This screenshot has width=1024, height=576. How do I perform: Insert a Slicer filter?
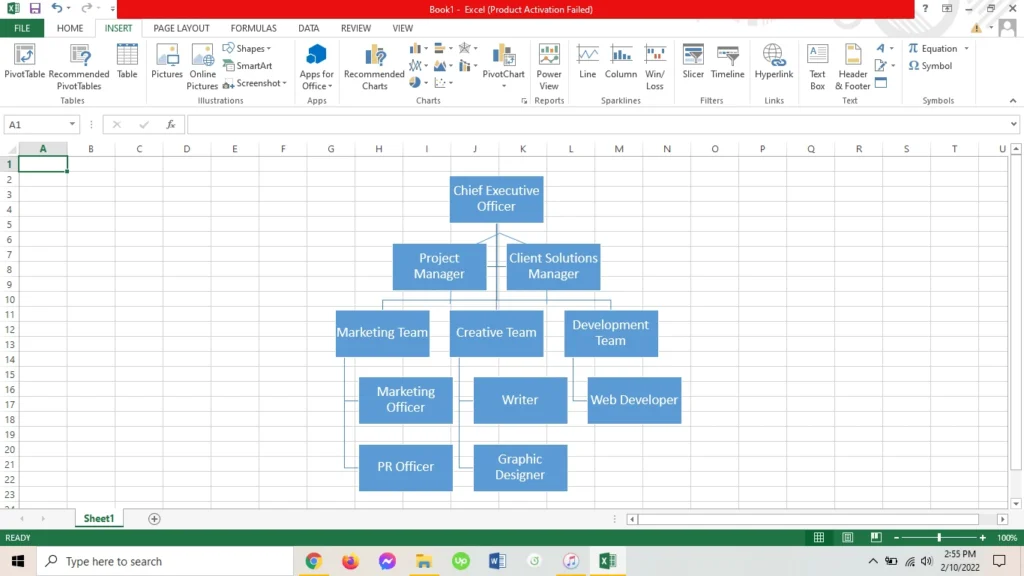click(693, 62)
